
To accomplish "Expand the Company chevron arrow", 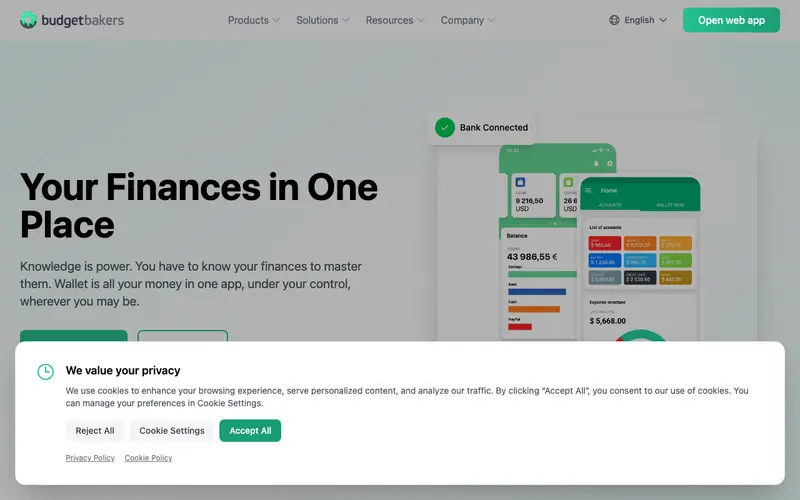I will 491,20.
